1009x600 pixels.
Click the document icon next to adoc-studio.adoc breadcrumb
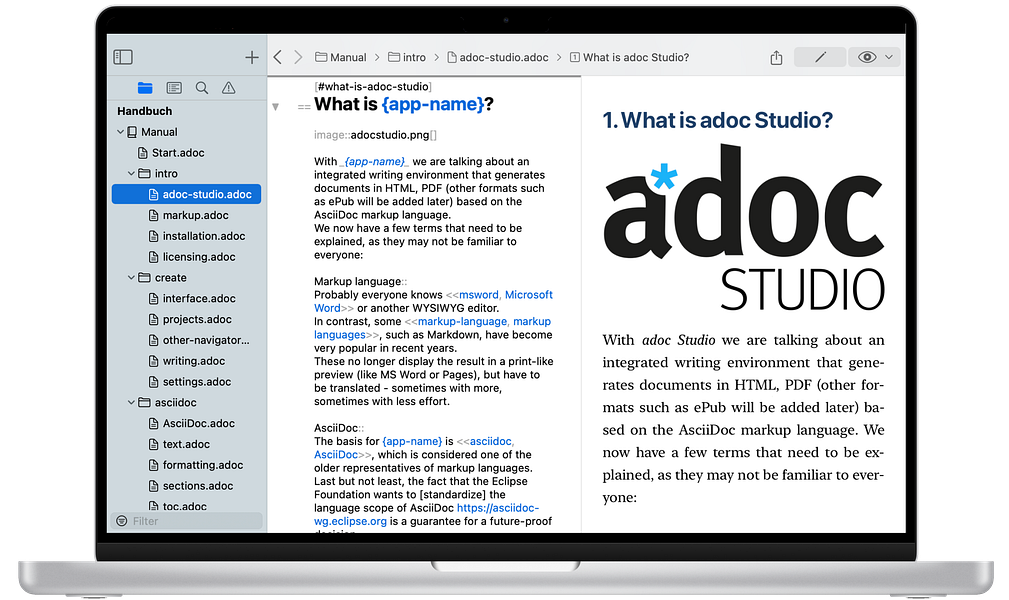(453, 57)
